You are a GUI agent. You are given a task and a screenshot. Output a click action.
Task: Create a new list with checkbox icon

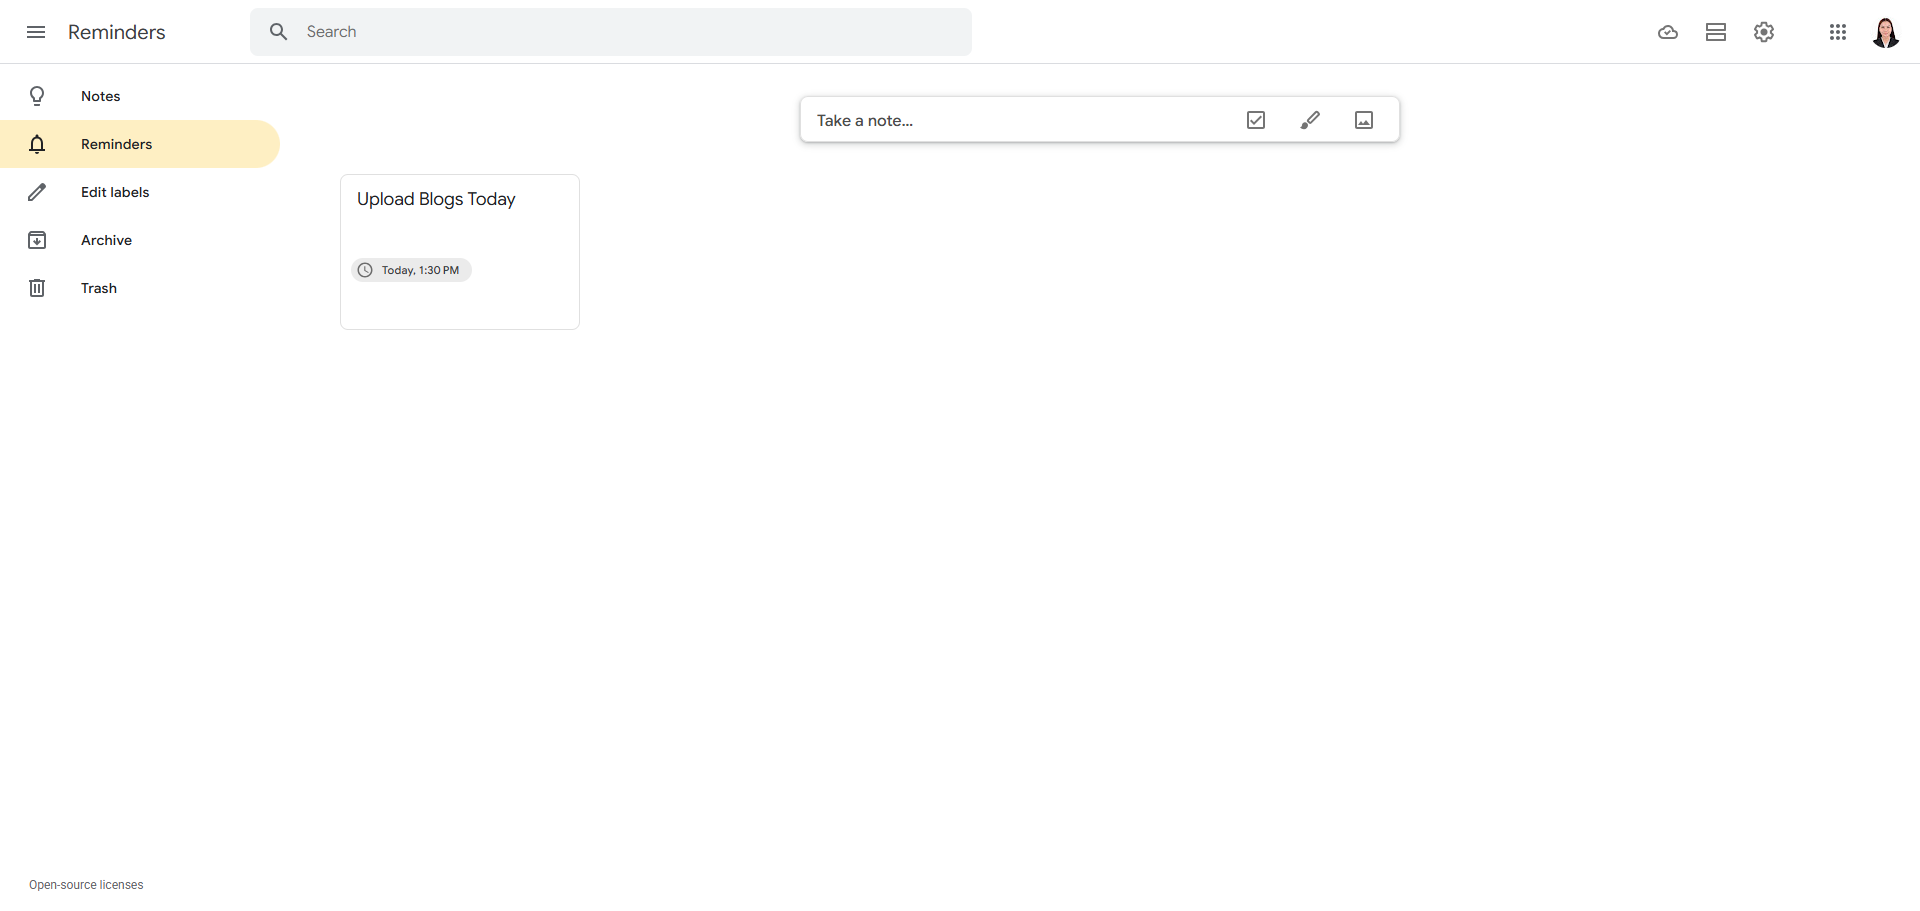pyautogui.click(x=1256, y=120)
